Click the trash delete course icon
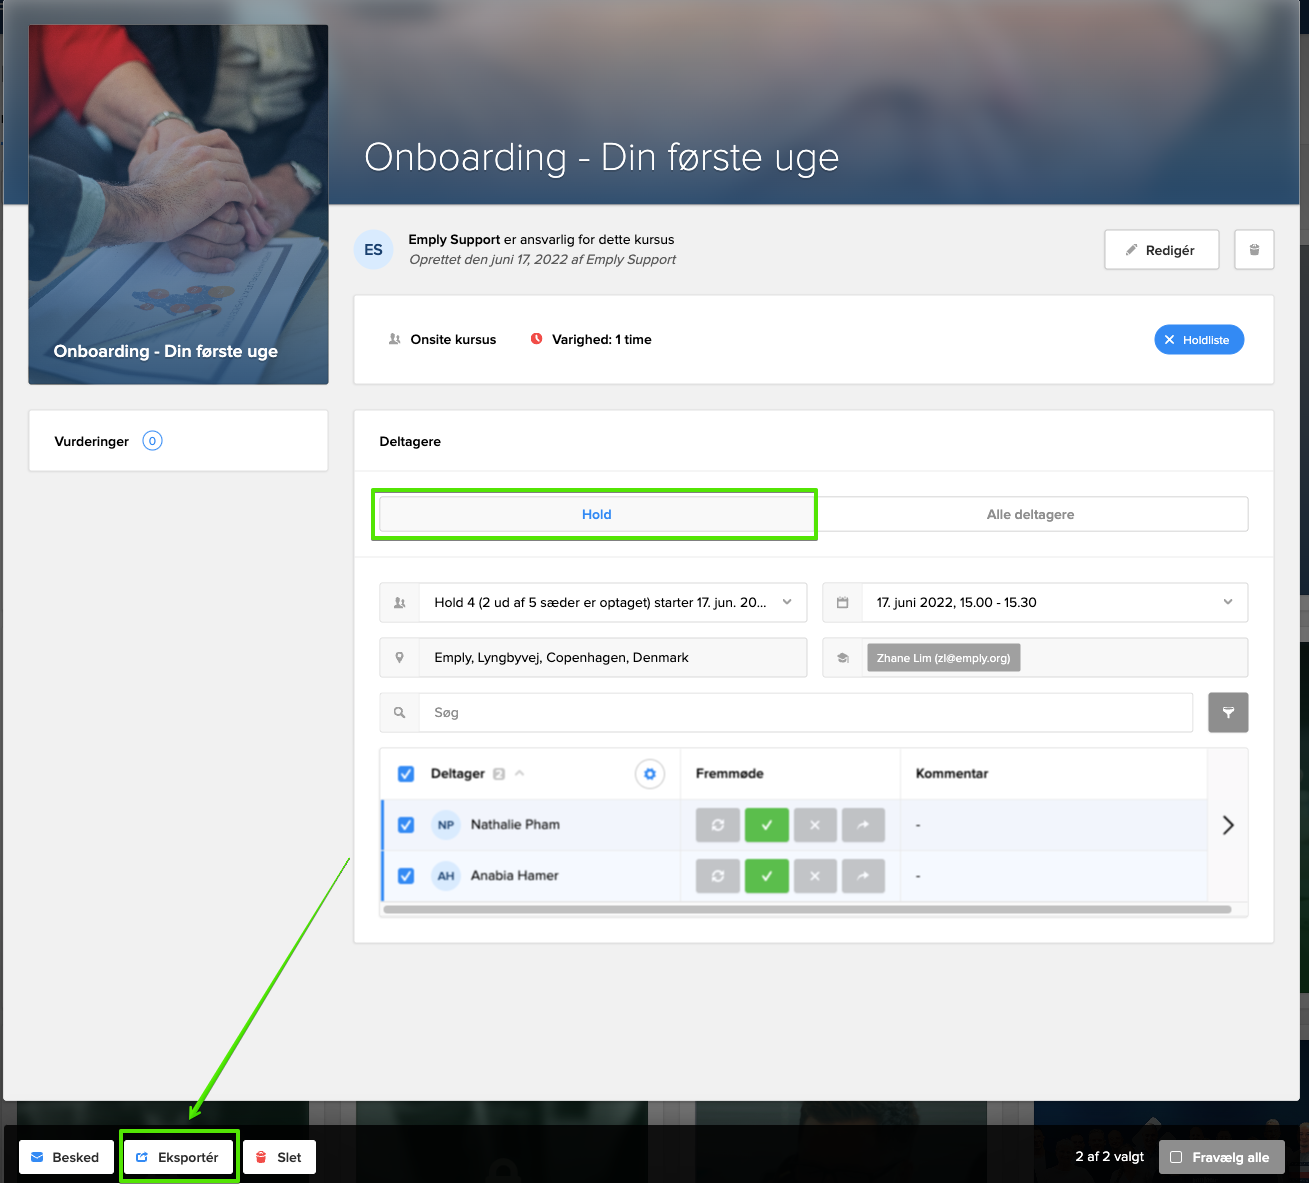 point(1254,250)
